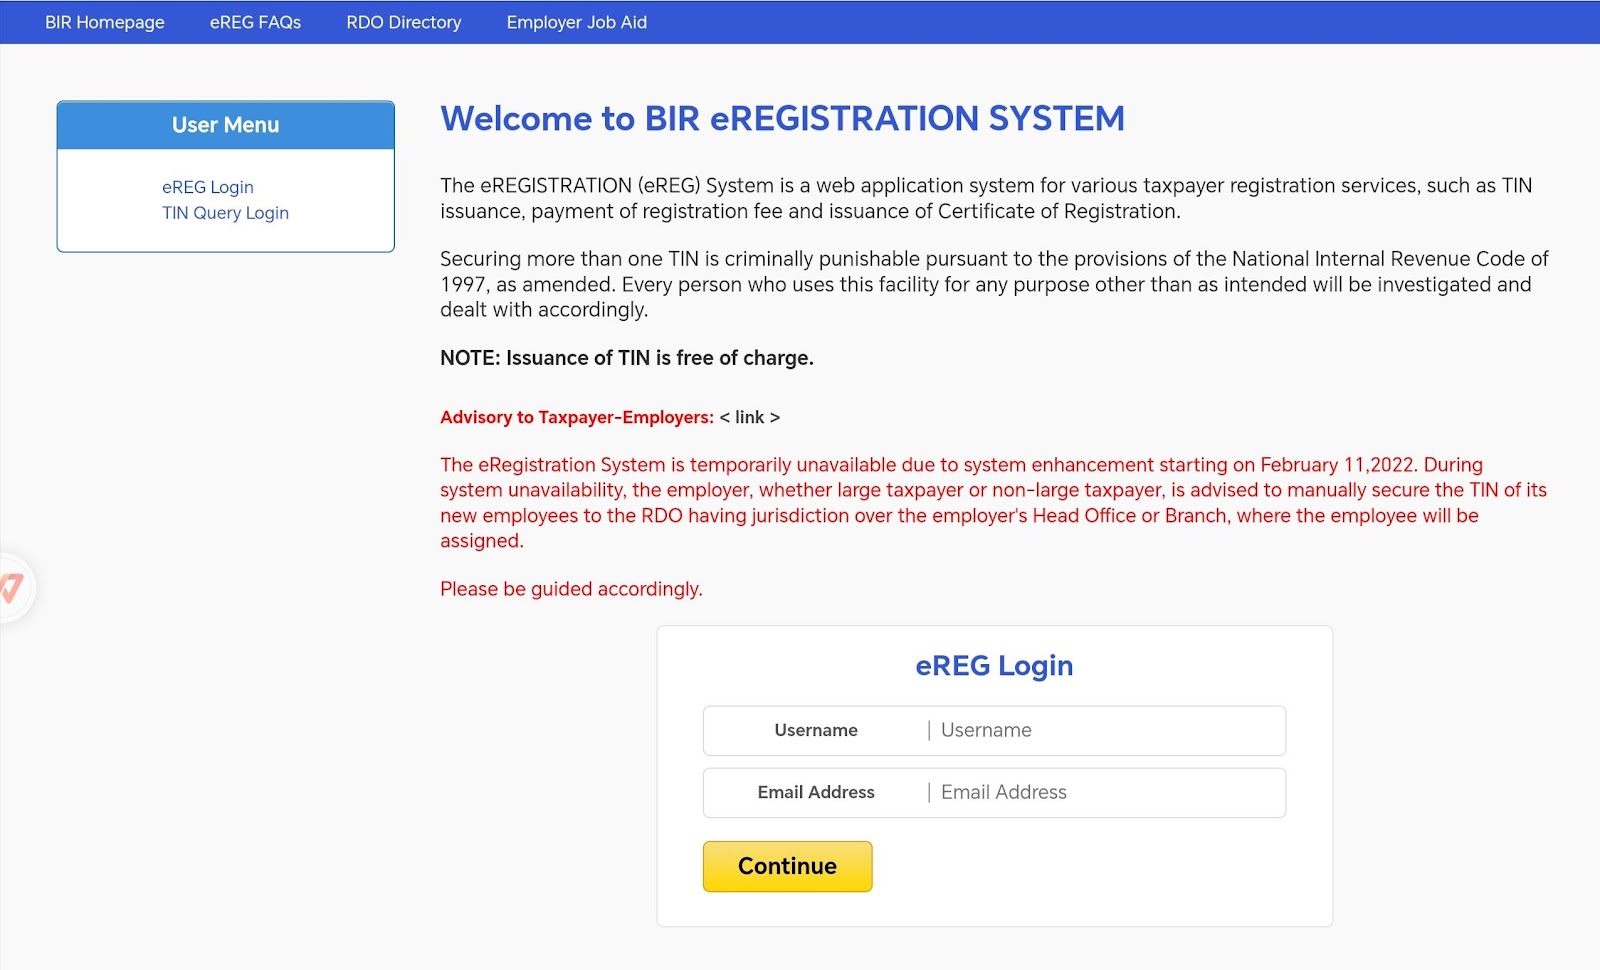Image resolution: width=1600 pixels, height=970 pixels.
Task: Click the bold 'Email Address' field label
Action: point(816,793)
